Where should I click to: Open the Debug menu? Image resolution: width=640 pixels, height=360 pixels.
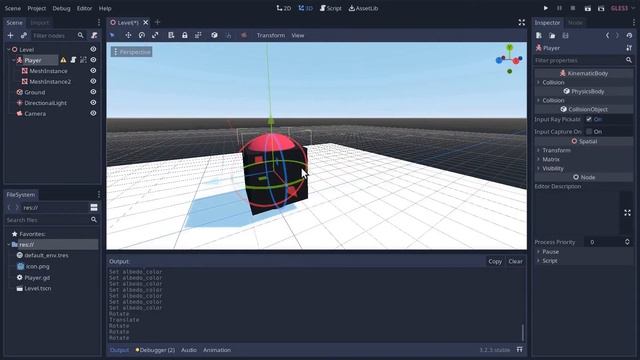pyautogui.click(x=61, y=8)
